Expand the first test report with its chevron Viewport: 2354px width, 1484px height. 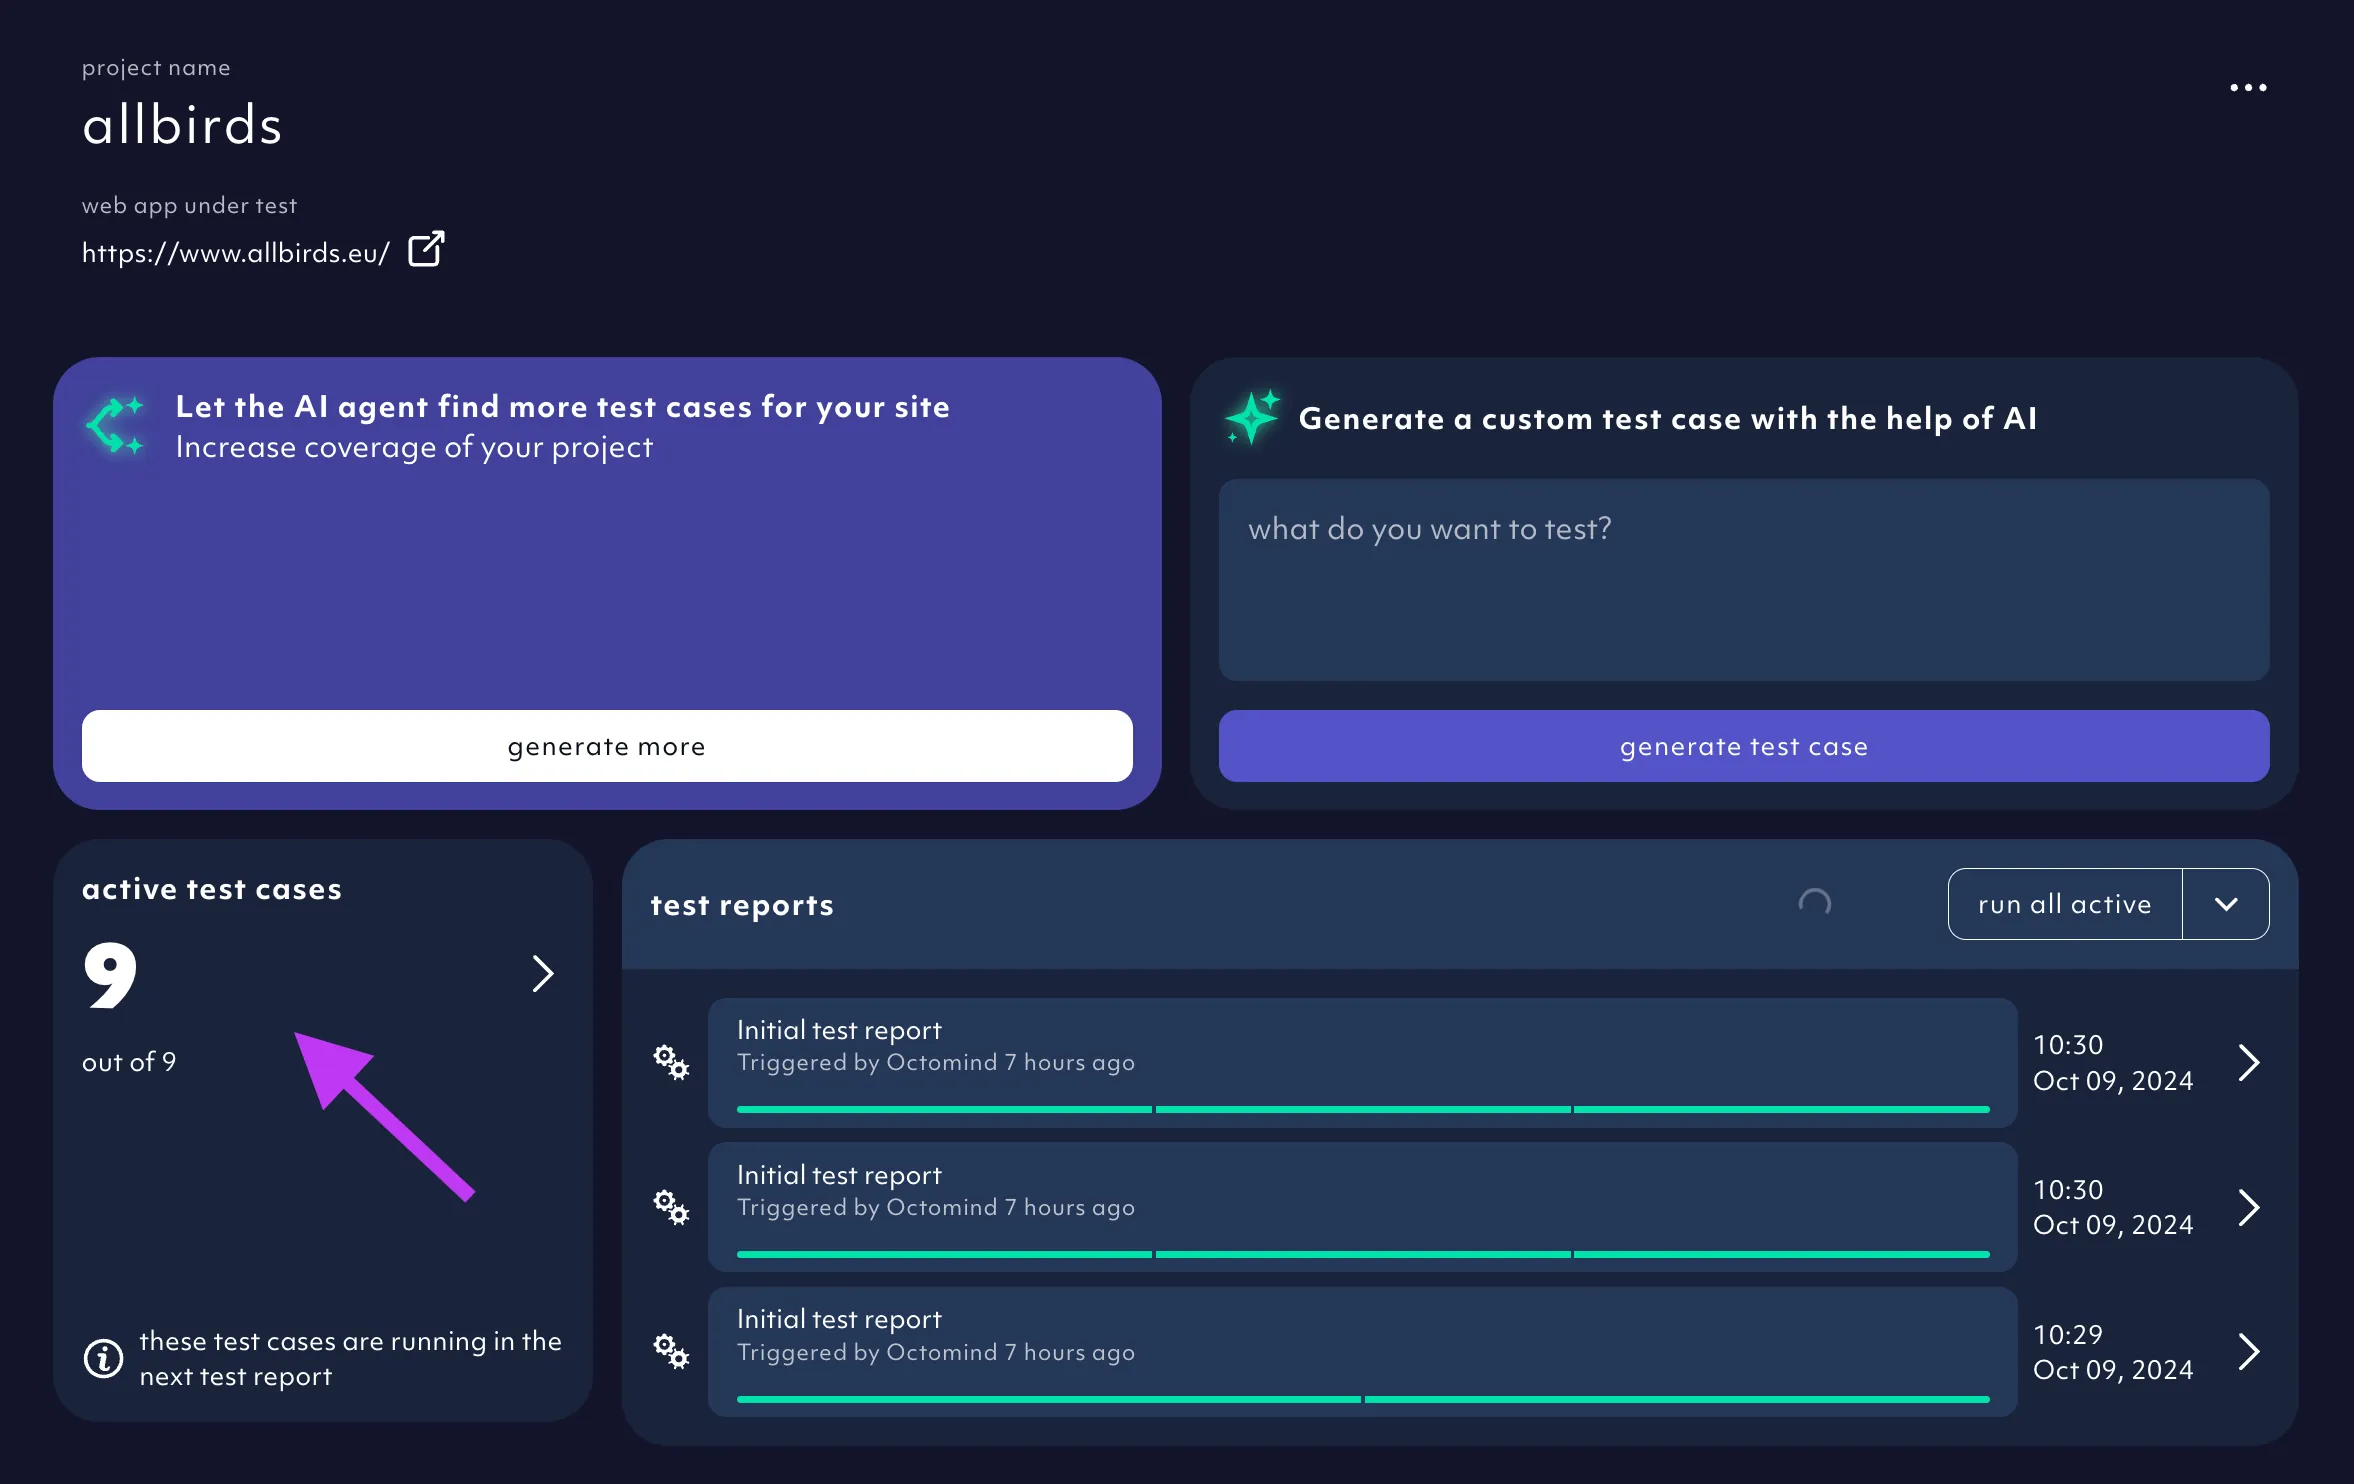point(2249,1062)
